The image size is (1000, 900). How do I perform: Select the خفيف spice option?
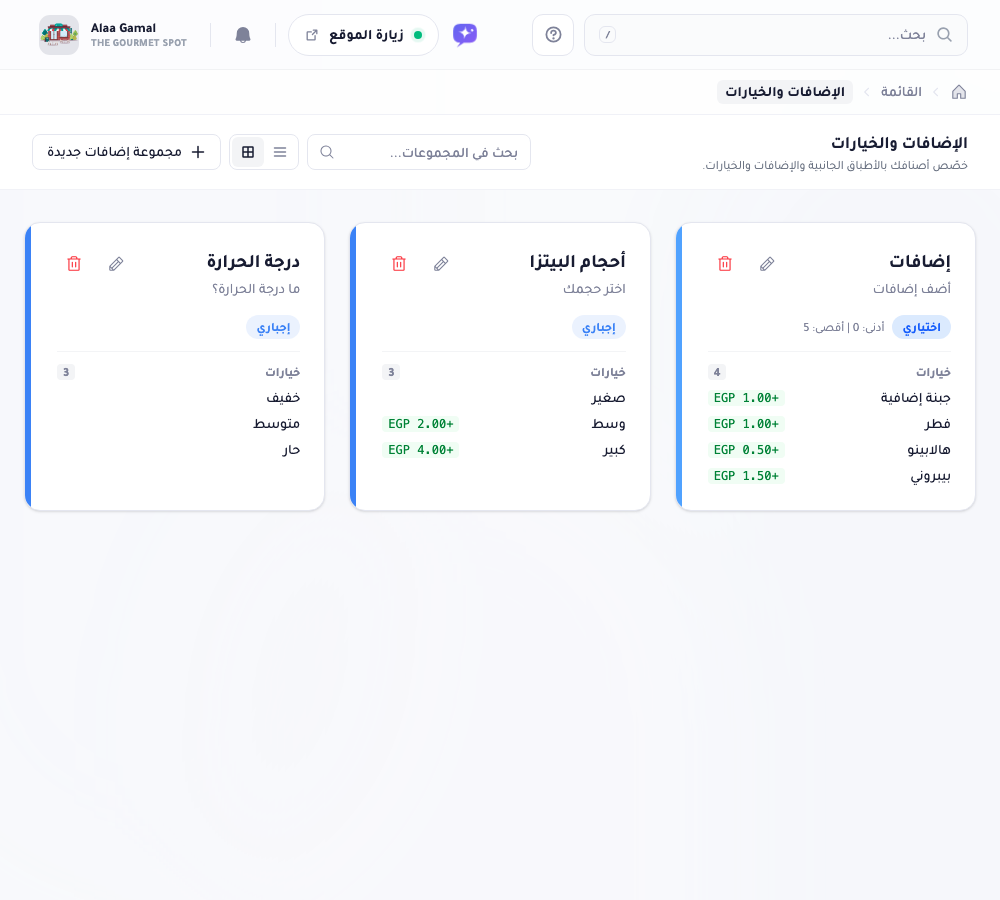point(283,398)
